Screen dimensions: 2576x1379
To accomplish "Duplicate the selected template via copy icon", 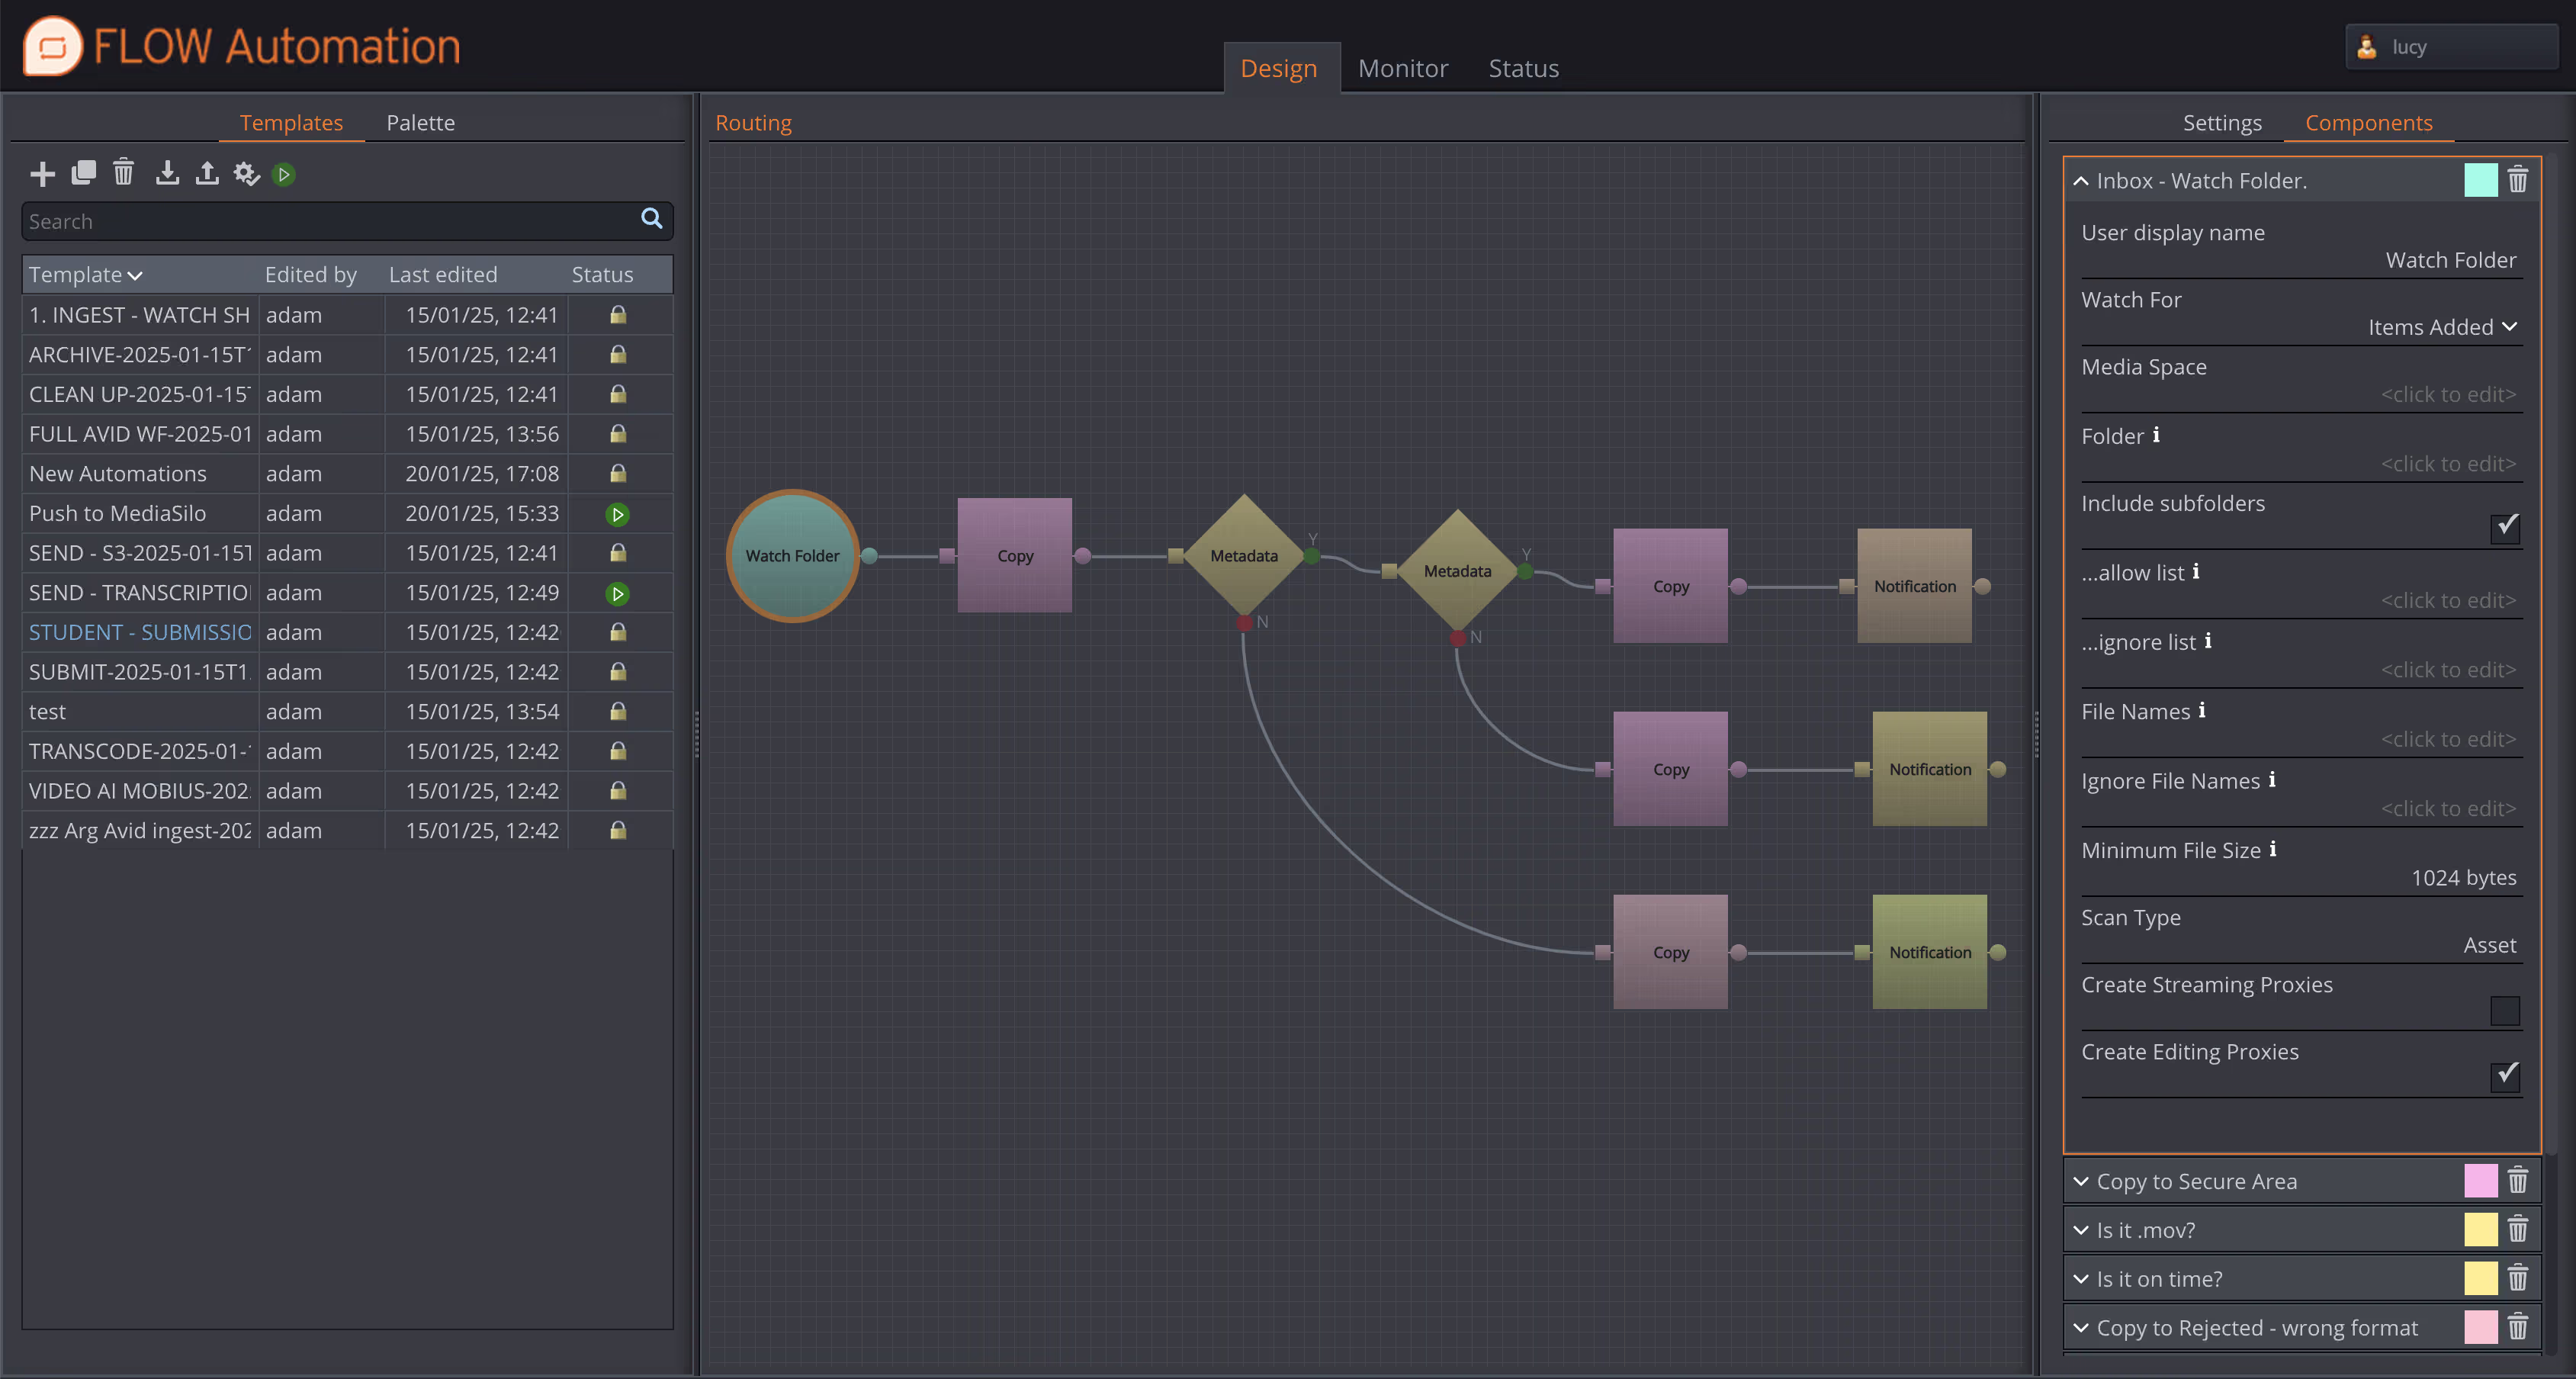I will pyautogui.click(x=83, y=173).
